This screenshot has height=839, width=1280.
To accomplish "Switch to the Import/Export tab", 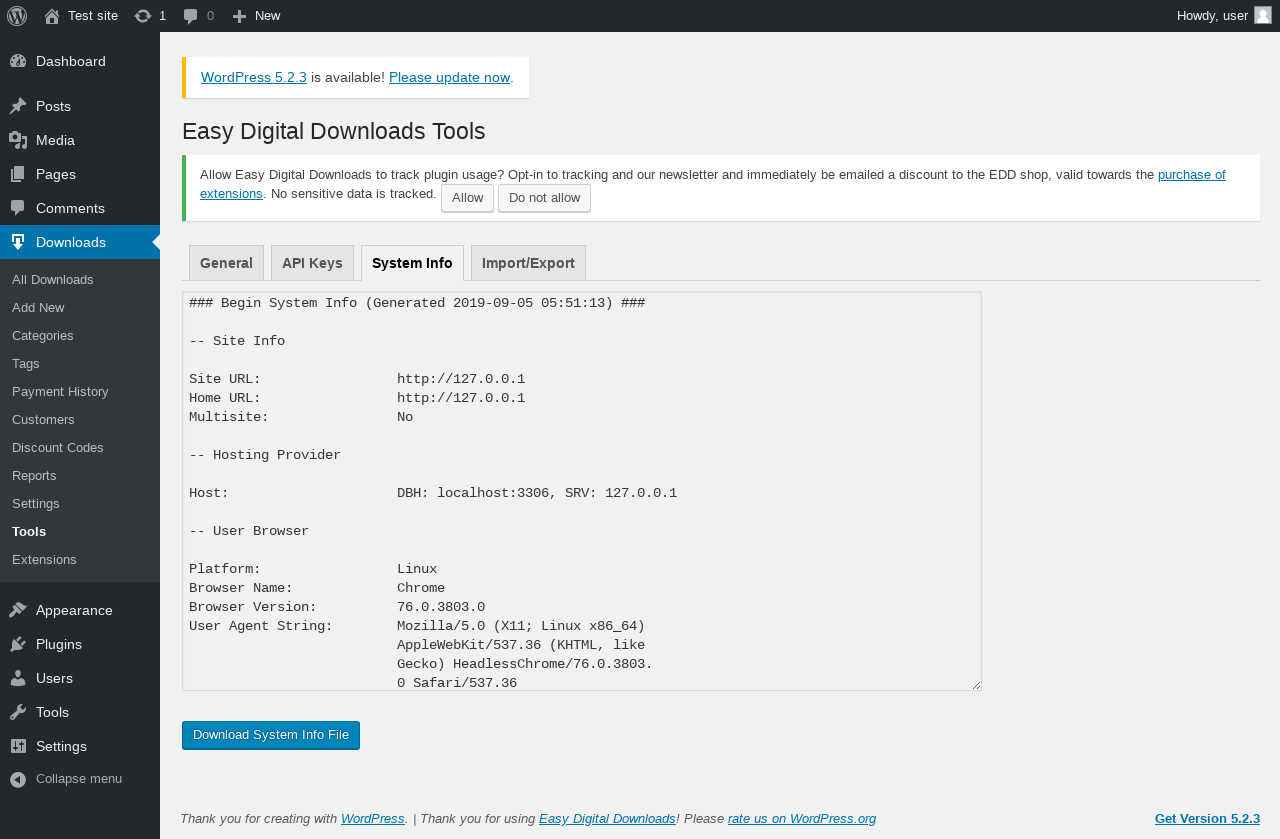I will point(528,263).
